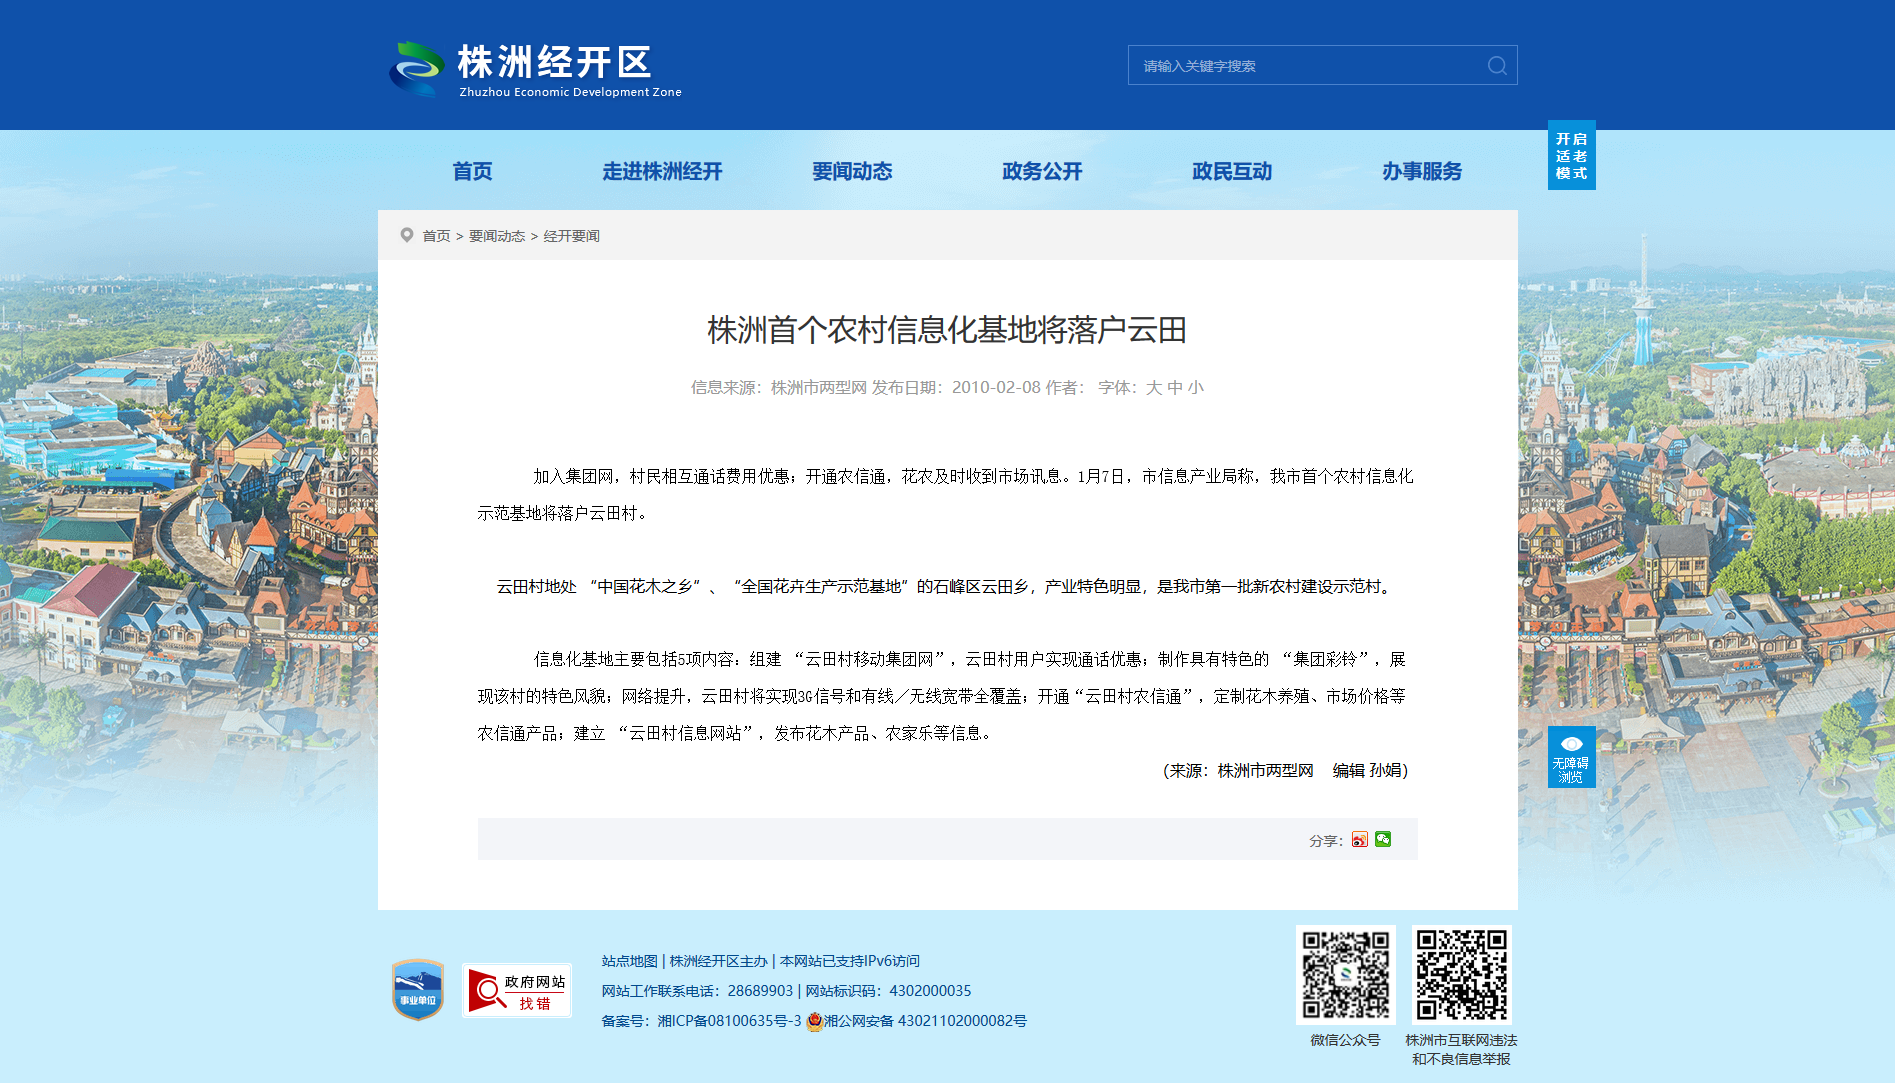Open the 站点地图 footer link
The width and height of the screenshot is (1895, 1083).
(629, 961)
